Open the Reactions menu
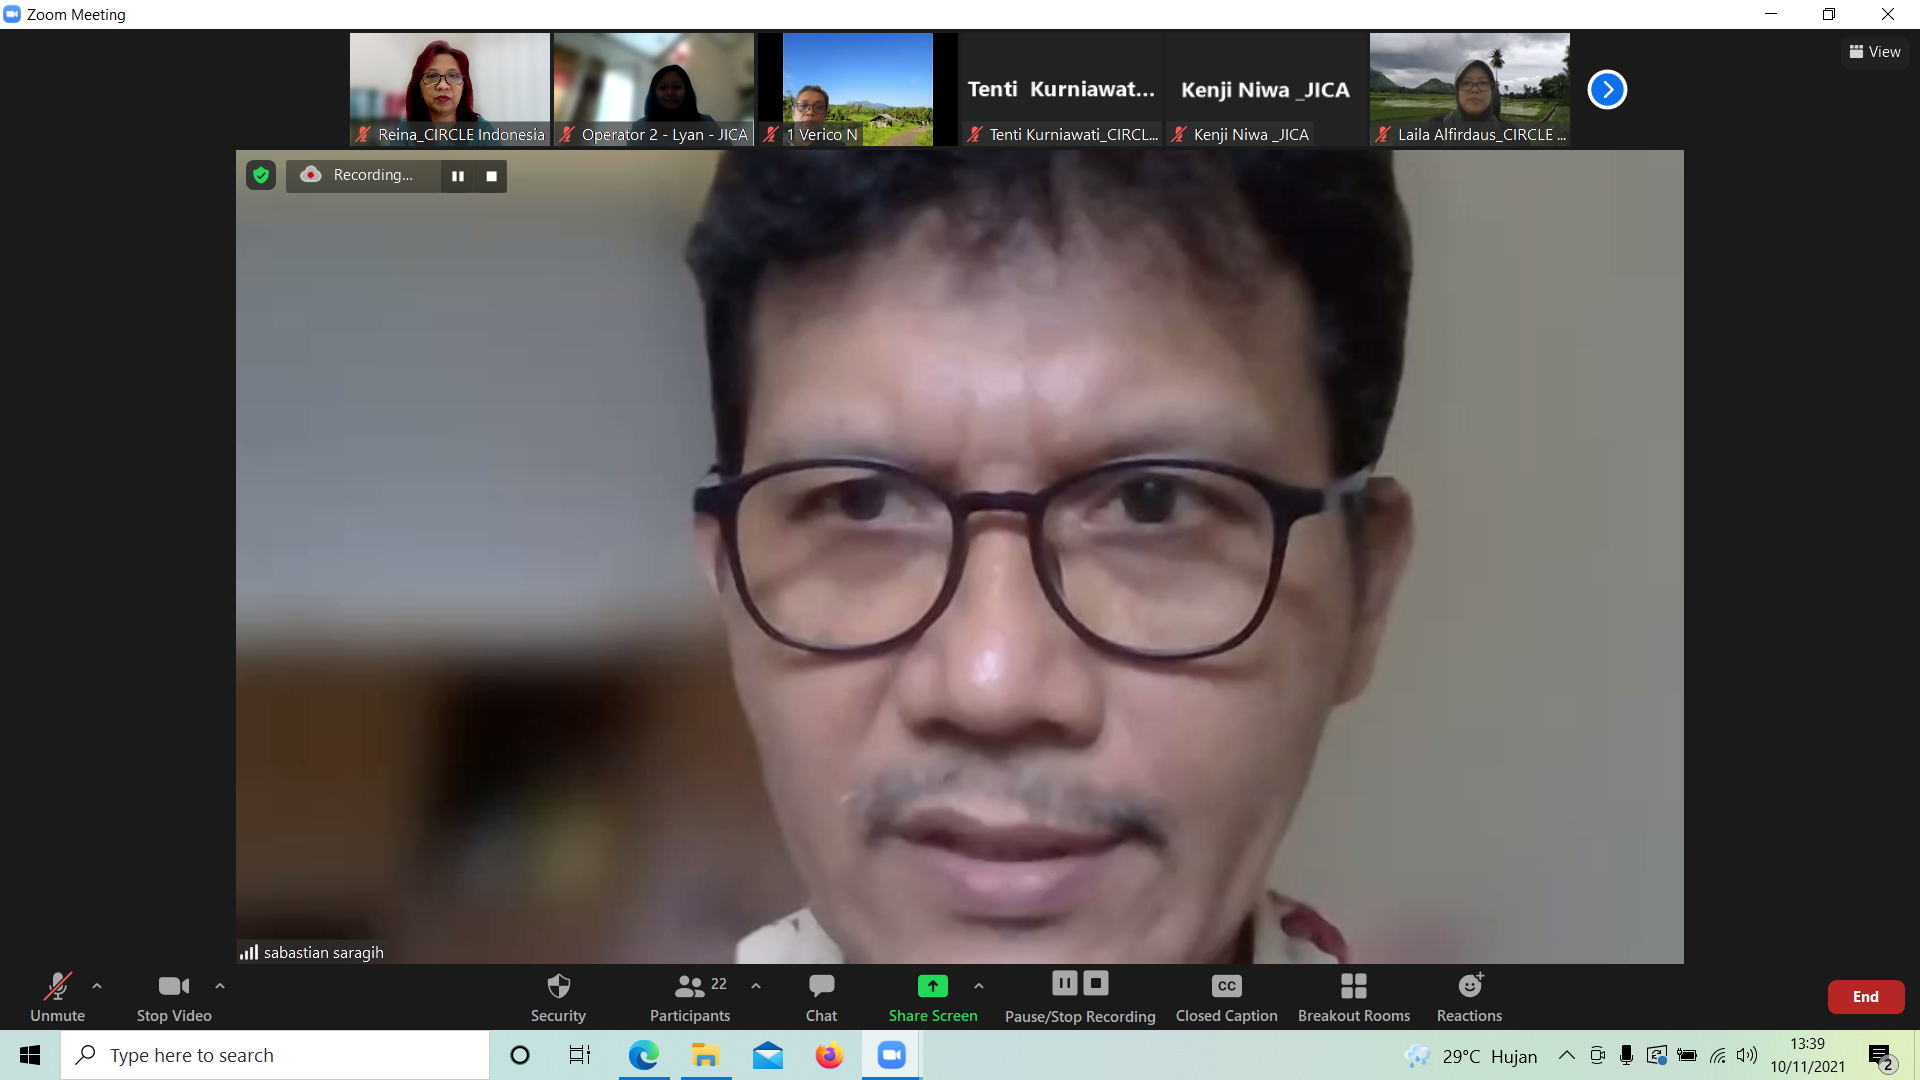Image resolution: width=1920 pixels, height=1080 pixels. click(1469, 997)
